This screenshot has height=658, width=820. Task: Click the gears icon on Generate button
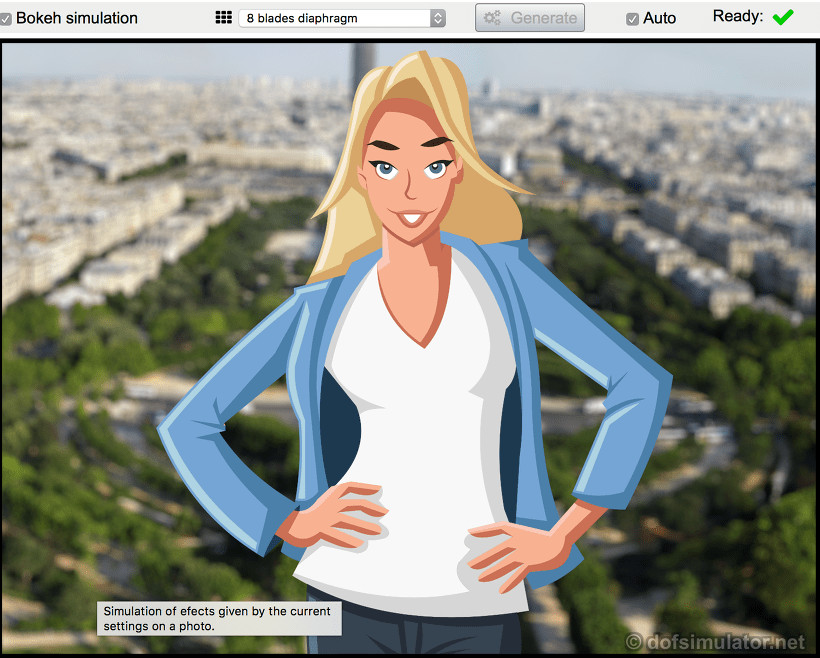(492, 18)
